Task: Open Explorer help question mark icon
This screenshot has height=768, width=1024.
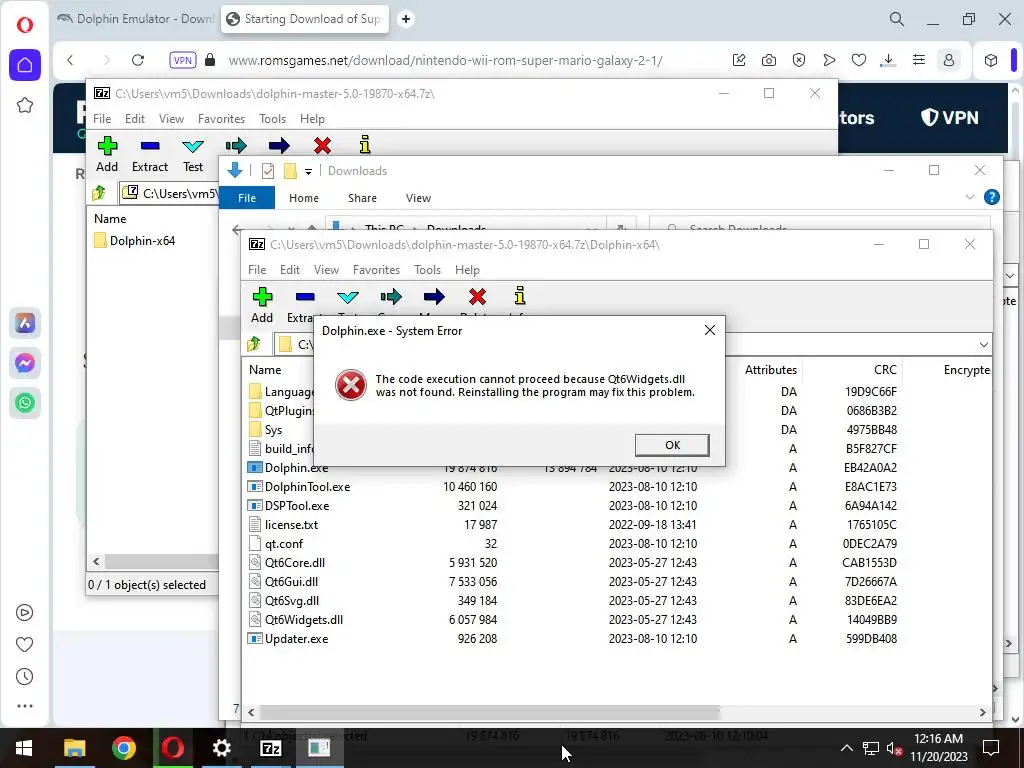Action: (991, 197)
